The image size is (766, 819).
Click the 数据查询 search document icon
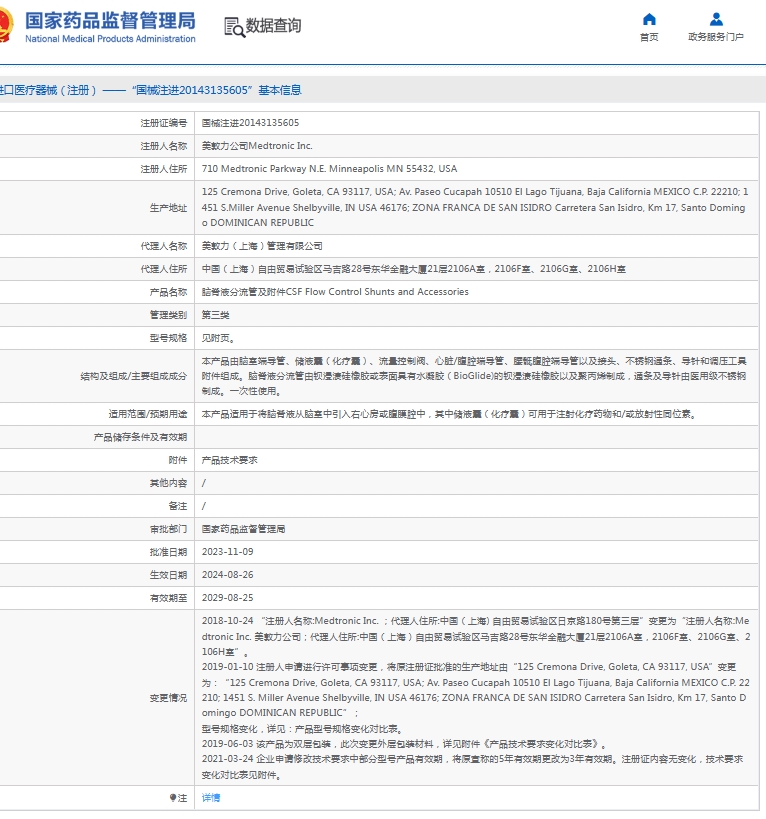[234, 27]
